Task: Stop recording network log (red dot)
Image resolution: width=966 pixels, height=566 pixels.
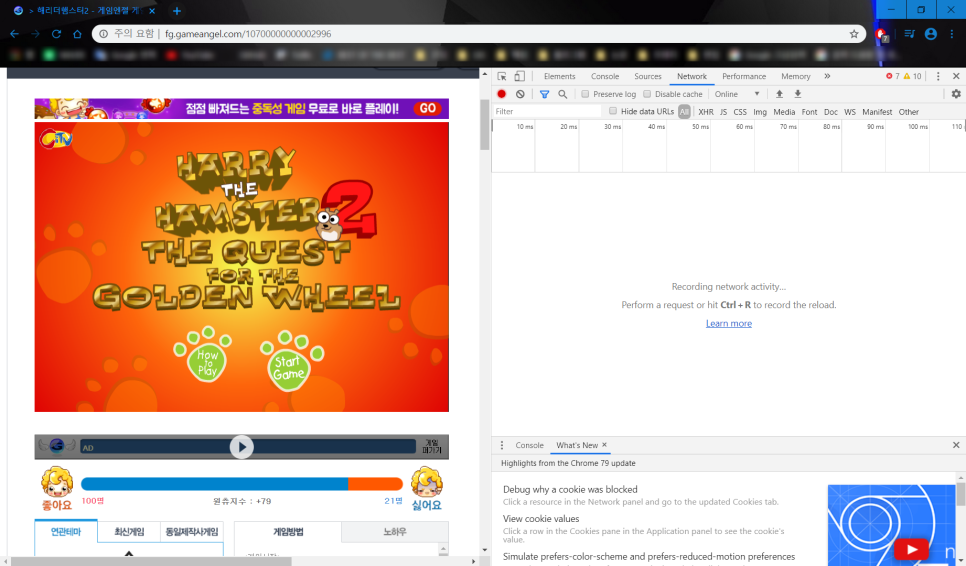Action: (x=501, y=94)
